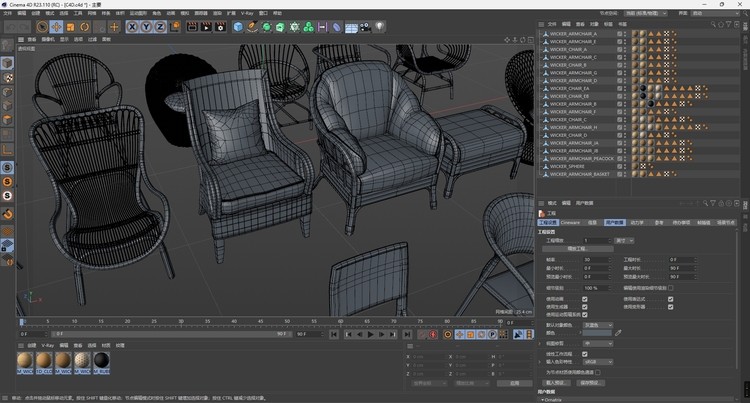Click frame 45 on the timeline ruler
This screenshot has width=750, height=403.
(260, 321)
